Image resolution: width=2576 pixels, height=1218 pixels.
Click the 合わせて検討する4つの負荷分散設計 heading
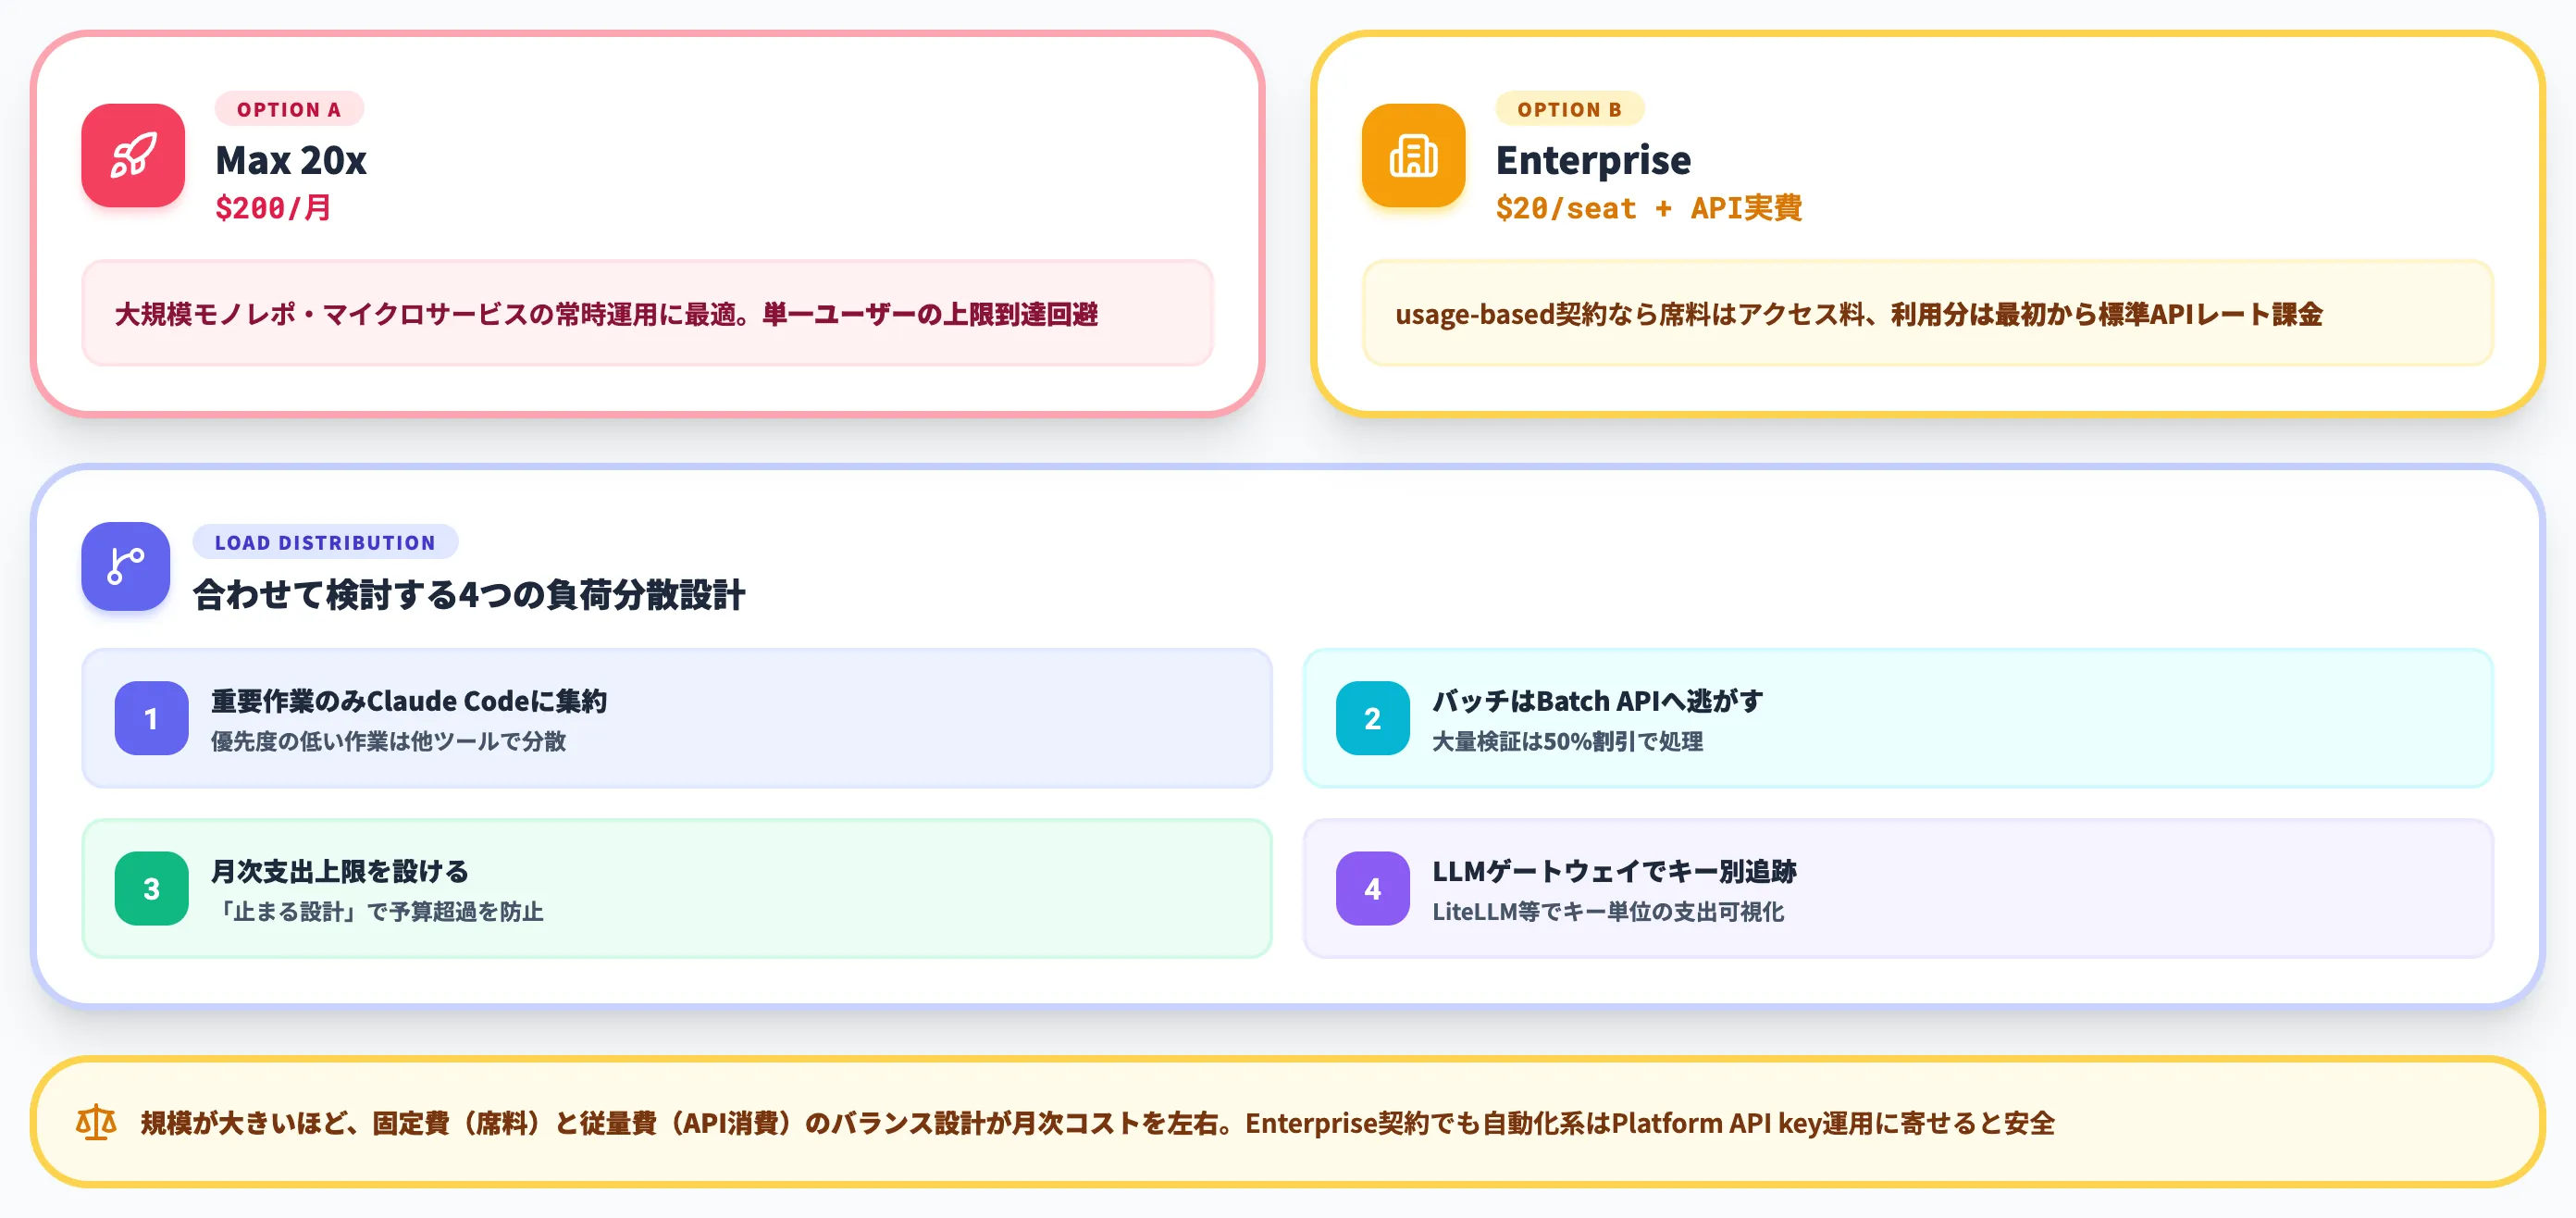pyautogui.click(x=469, y=594)
